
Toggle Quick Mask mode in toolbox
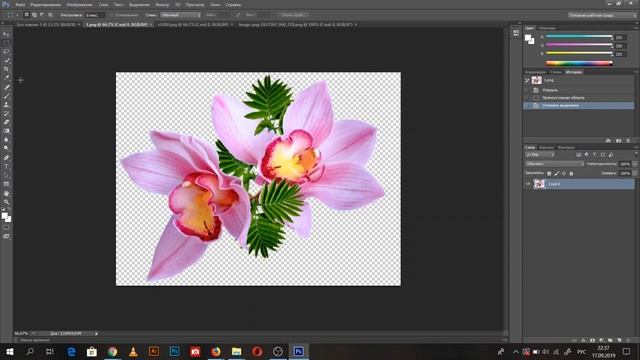pos(6,228)
